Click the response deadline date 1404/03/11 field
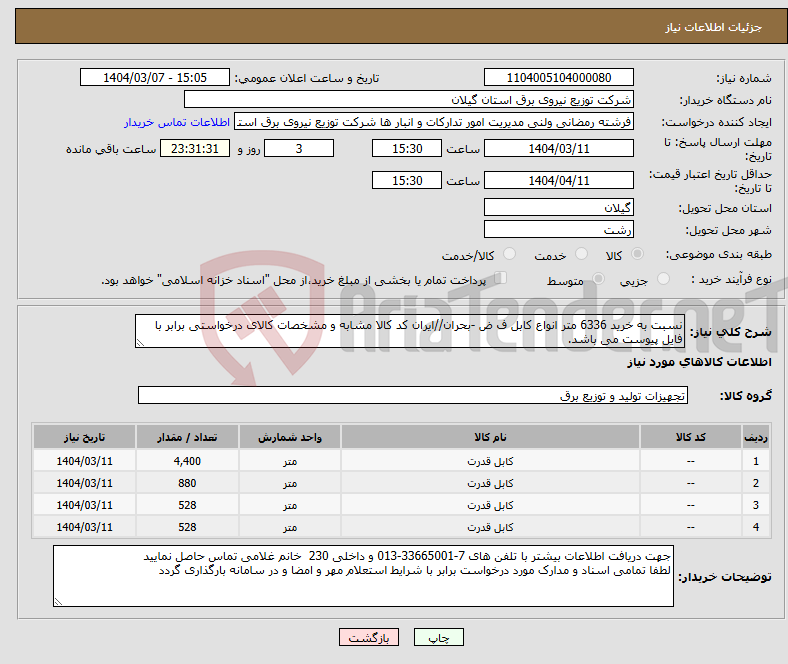This screenshot has width=788, height=664. point(558,148)
